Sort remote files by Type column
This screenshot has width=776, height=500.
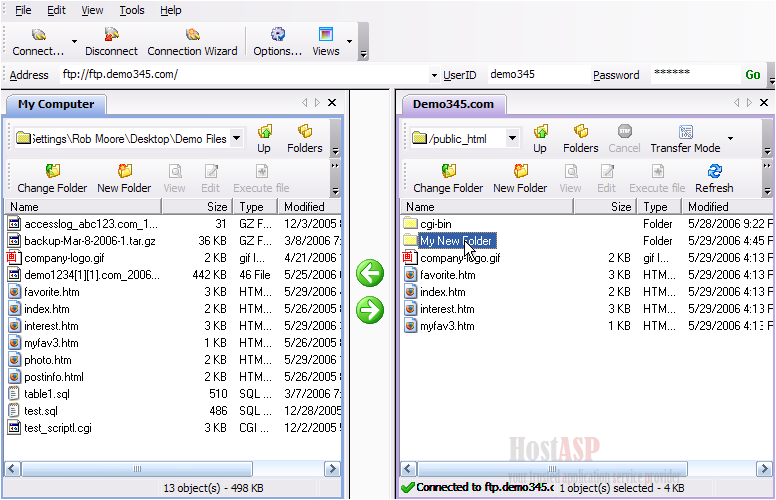pos(659,206)
